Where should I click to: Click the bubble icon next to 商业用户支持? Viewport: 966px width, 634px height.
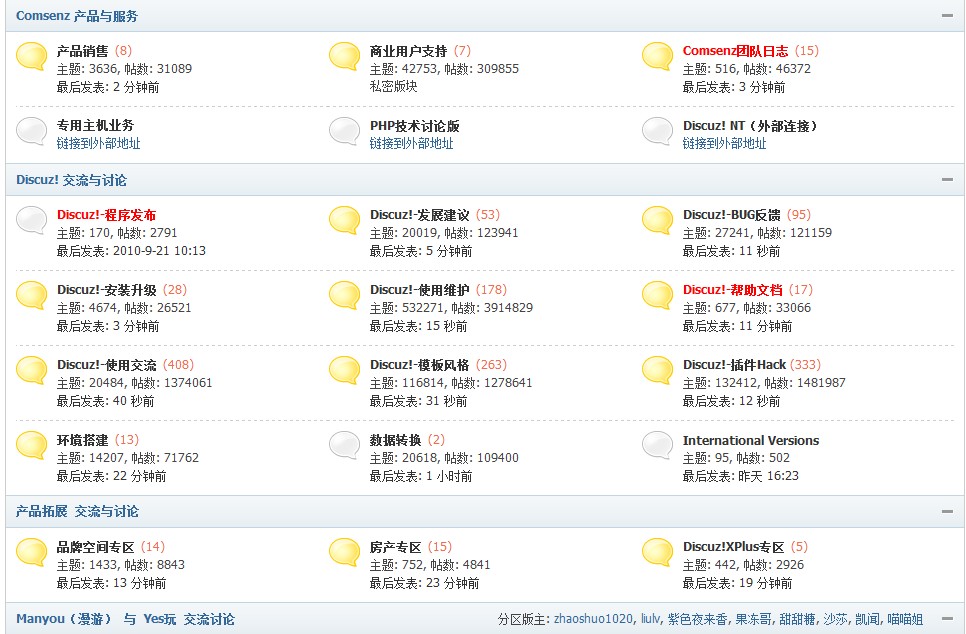[344, 57]
